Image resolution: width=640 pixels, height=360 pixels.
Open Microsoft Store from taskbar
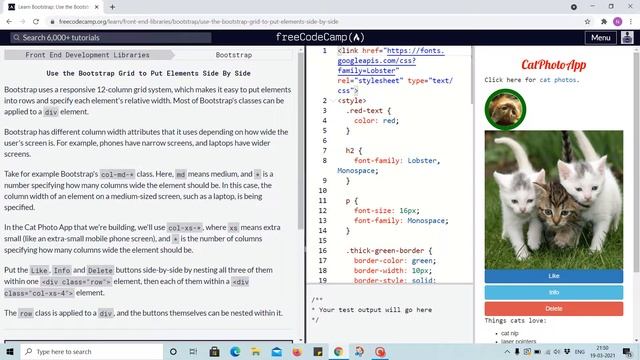pyautogui.click(x=214, y=351)
